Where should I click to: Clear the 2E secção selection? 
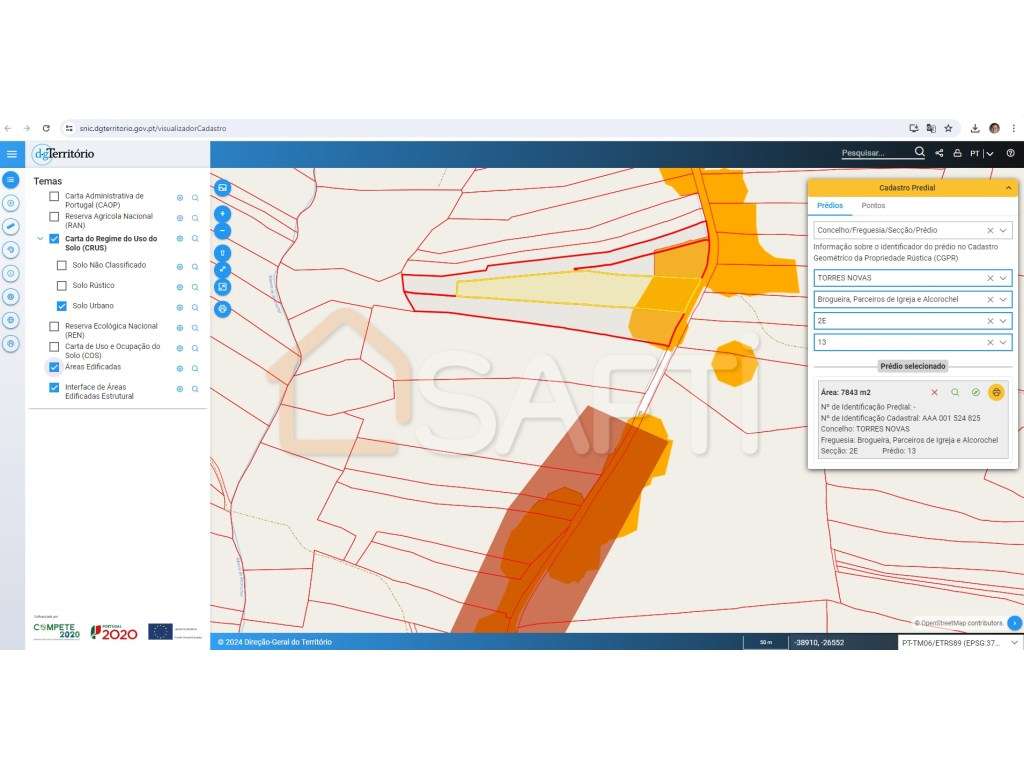(x=990, y=321)
